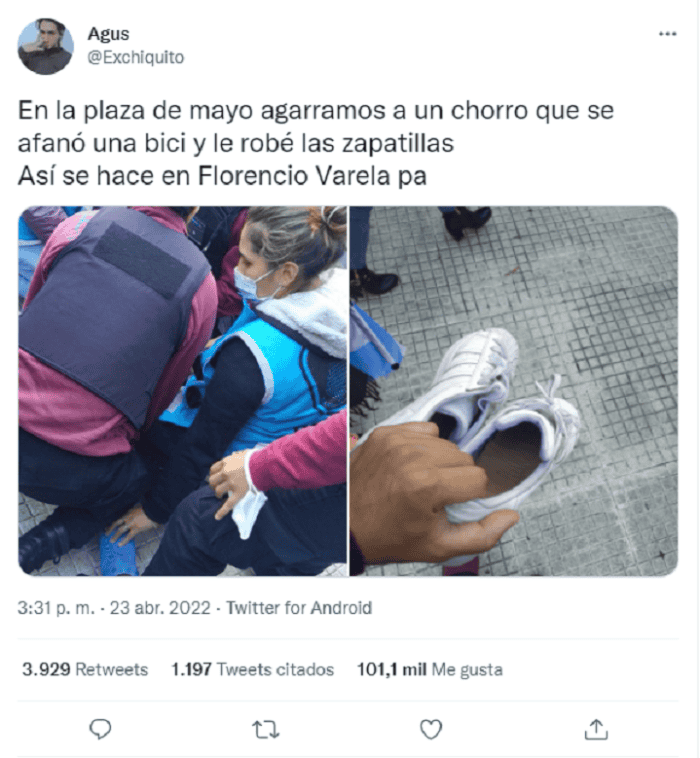Click the word Retweets label
The image size is (700, 758).
[x=112, y=670]
